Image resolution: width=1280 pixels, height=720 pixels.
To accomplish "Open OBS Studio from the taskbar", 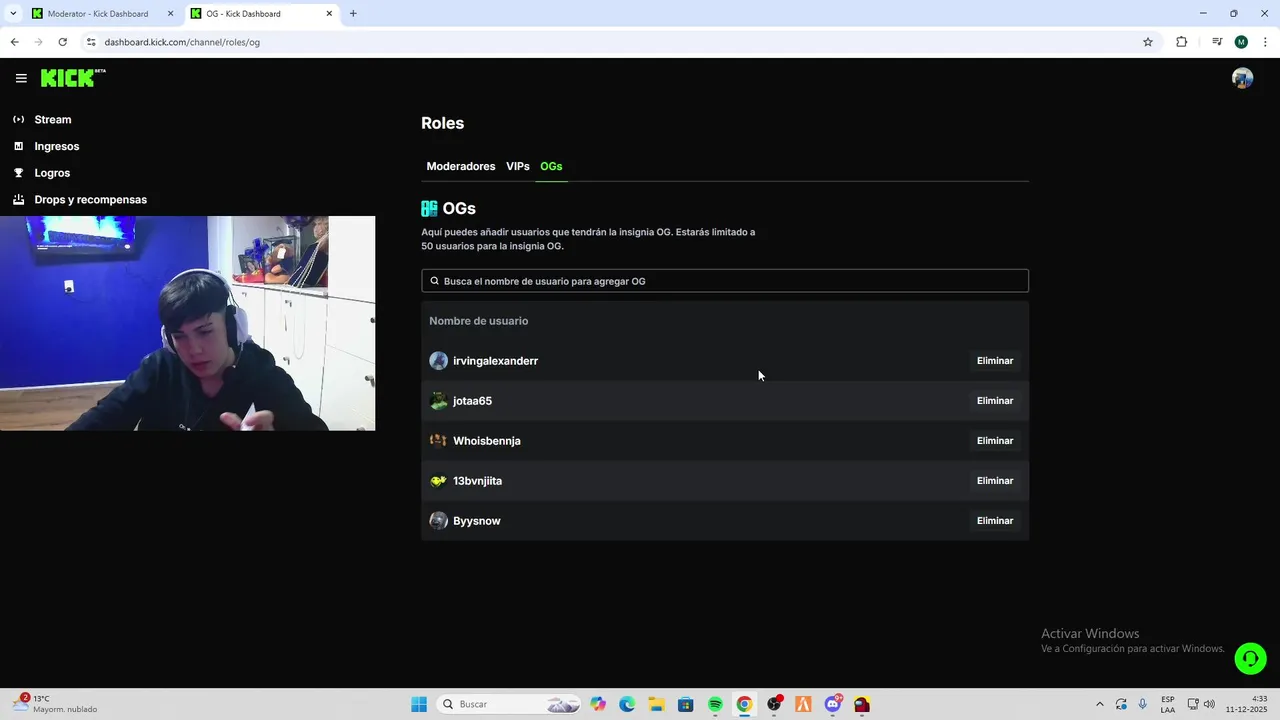I will click(x=774, y=704).
